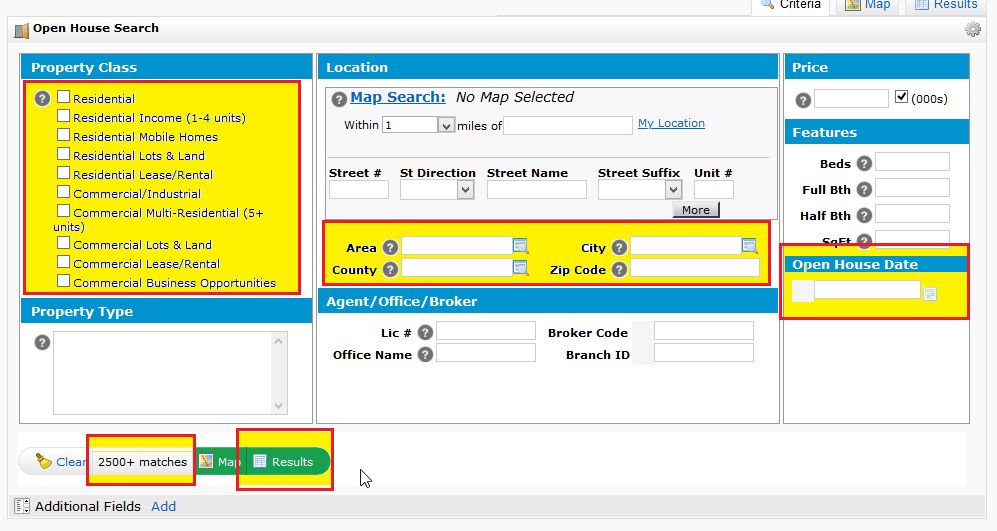Click the Additional Fields list icon
The image size is (997, 531).
click(x=22, y=506)
